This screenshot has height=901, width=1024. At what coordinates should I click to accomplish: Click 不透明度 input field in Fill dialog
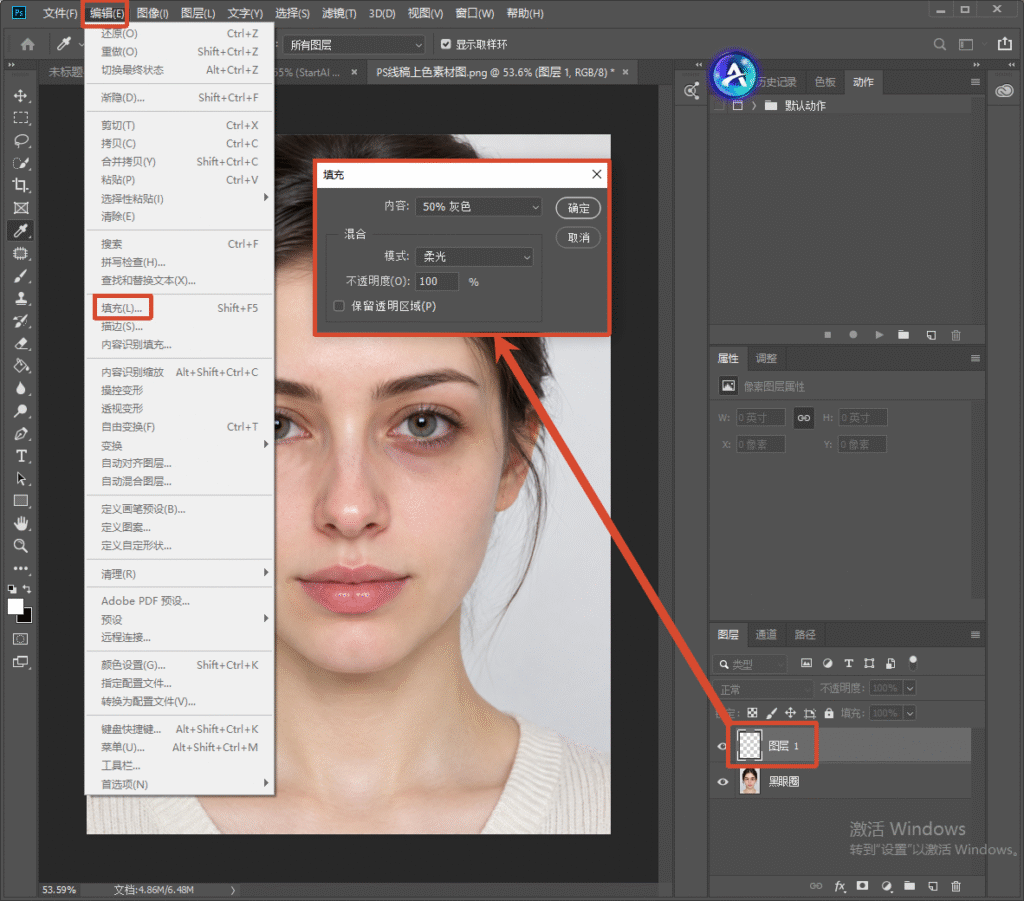[x=437, y=281]
